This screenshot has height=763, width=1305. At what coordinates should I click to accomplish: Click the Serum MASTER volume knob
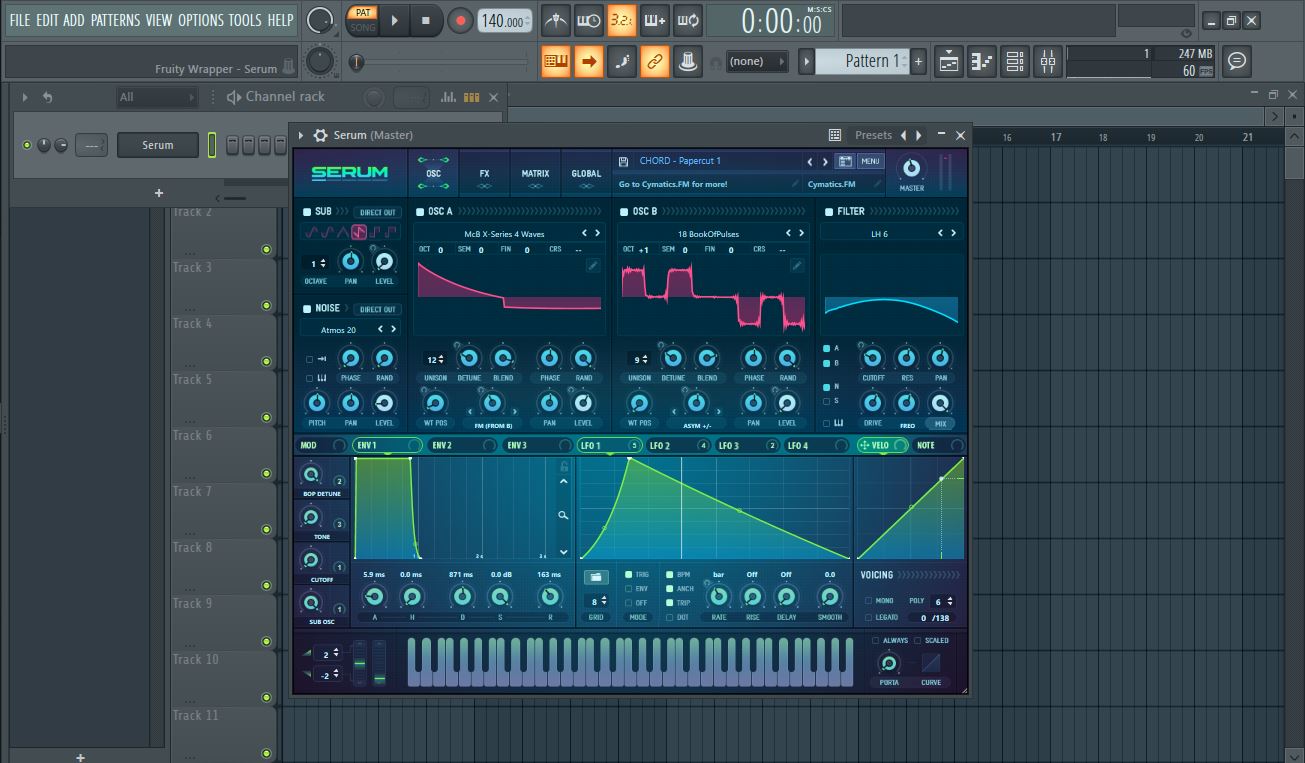coord(911,168)
